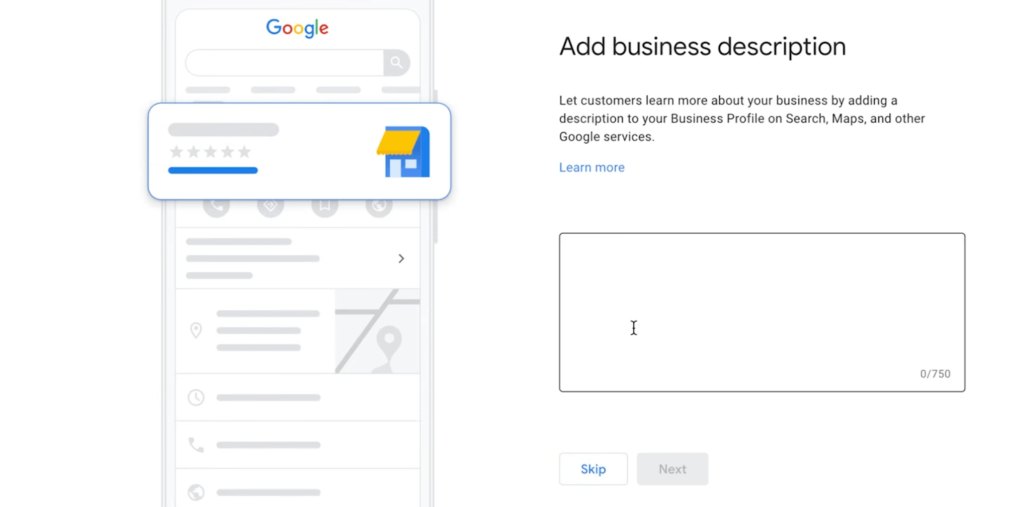1024x507 pixels.
Task: Click the Skip button
Action: [593, 469]
